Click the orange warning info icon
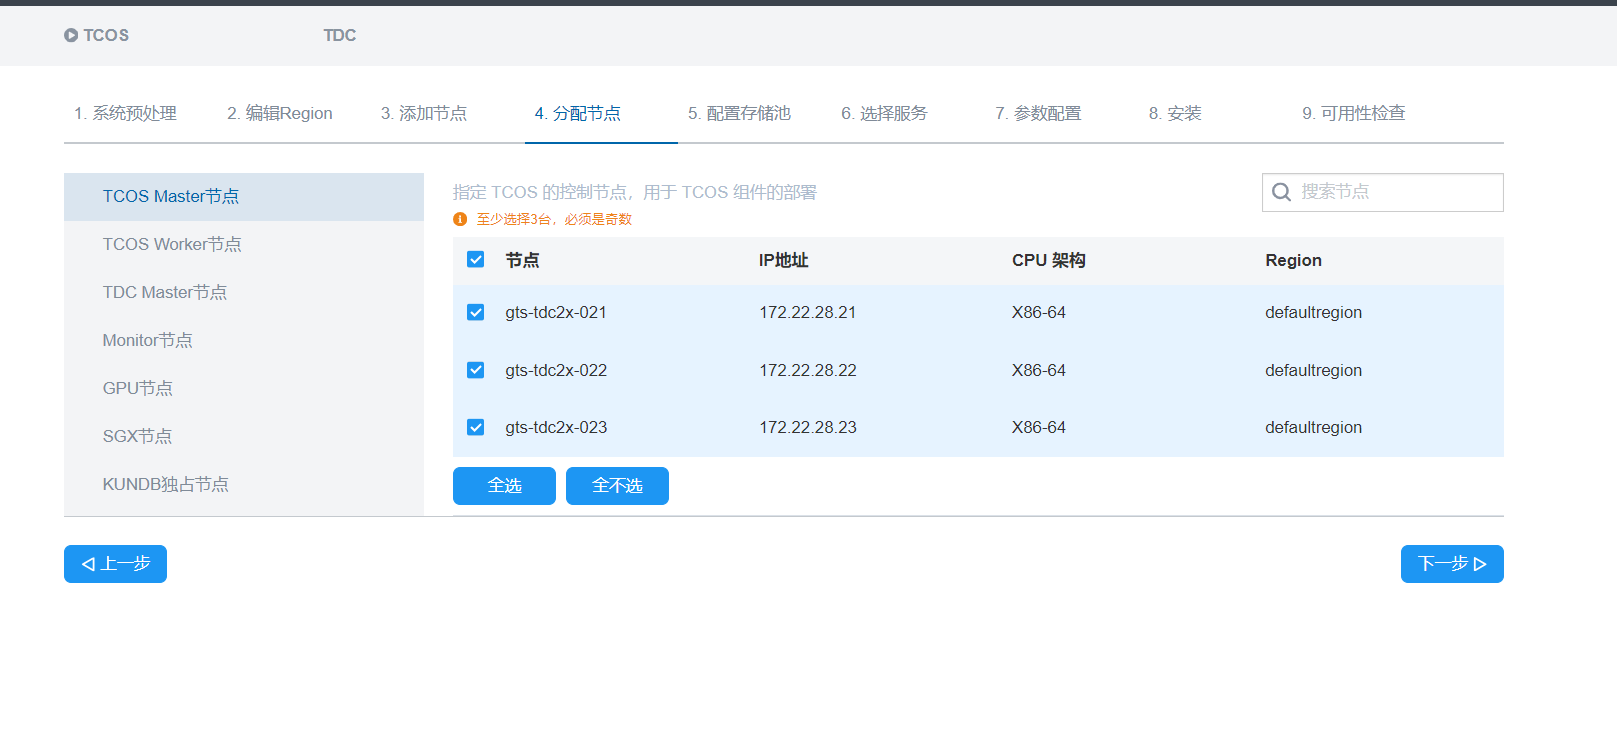This screenshot has width=1617, height=735. (x=460, y=219)
